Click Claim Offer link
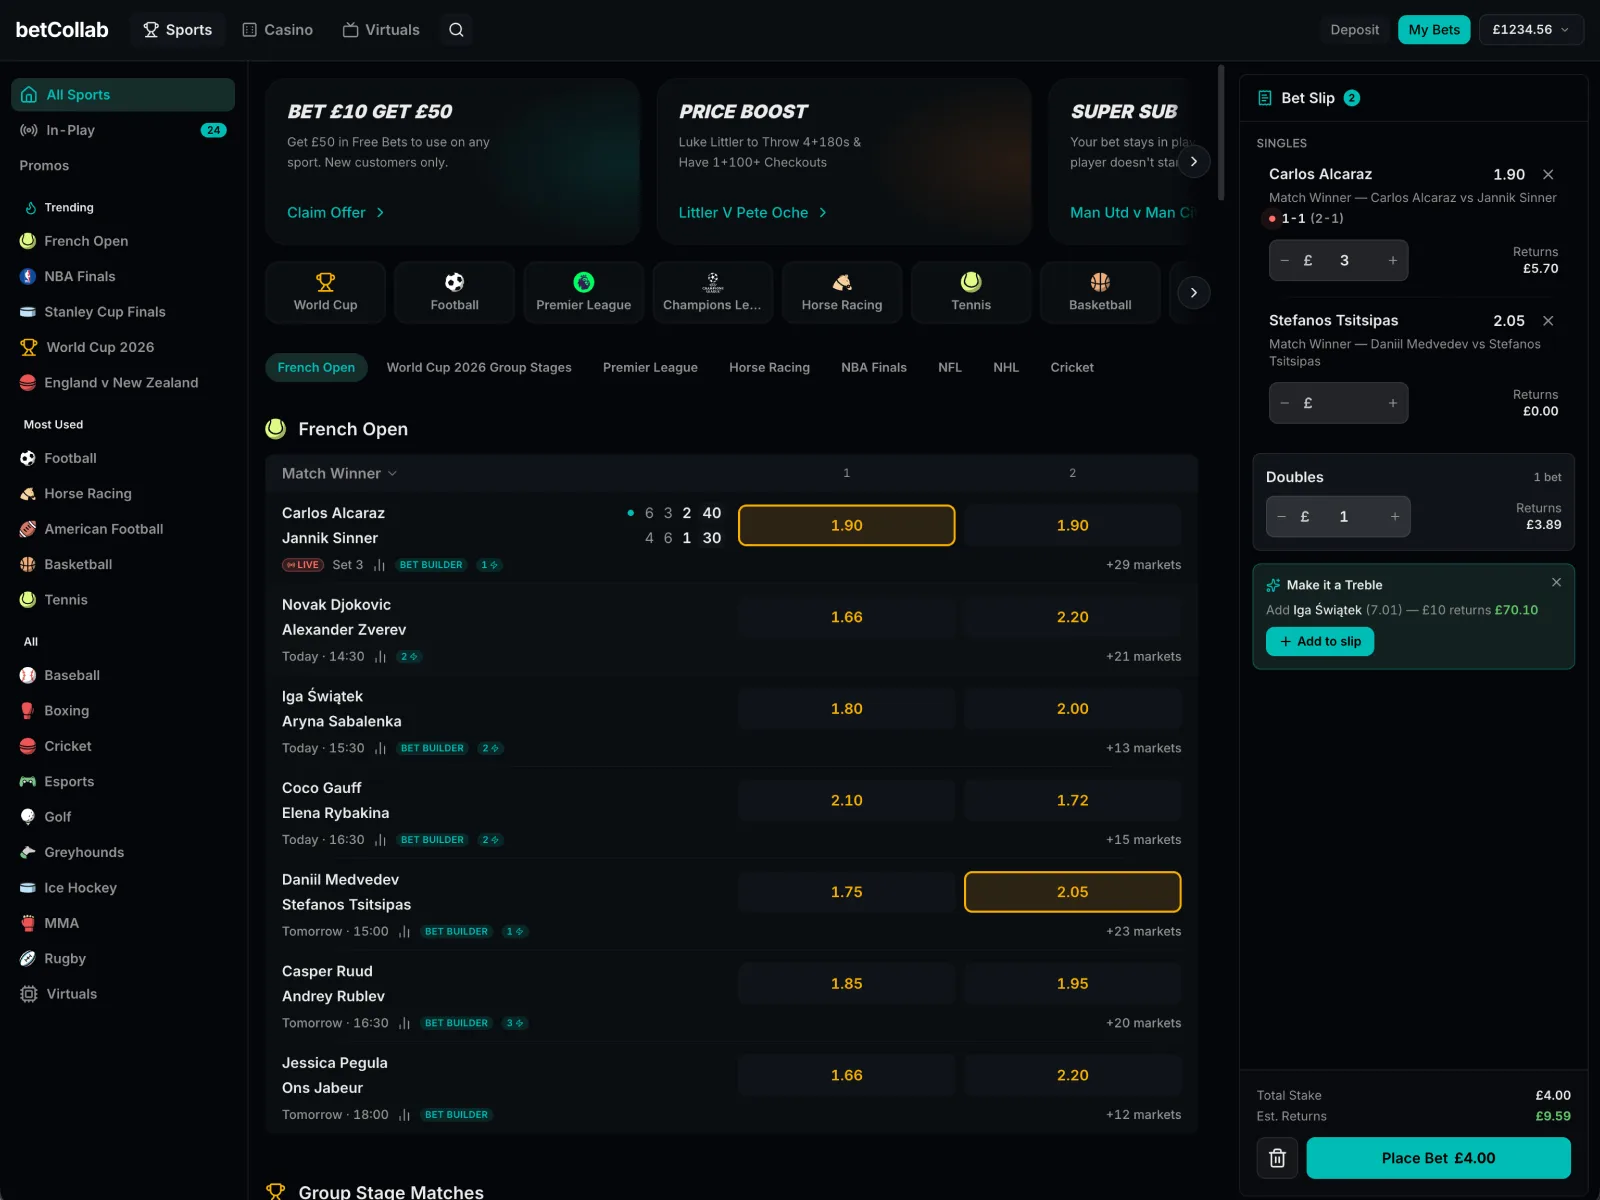The width and height of the screenshot is (1600, 1200). tap(336, 212)
